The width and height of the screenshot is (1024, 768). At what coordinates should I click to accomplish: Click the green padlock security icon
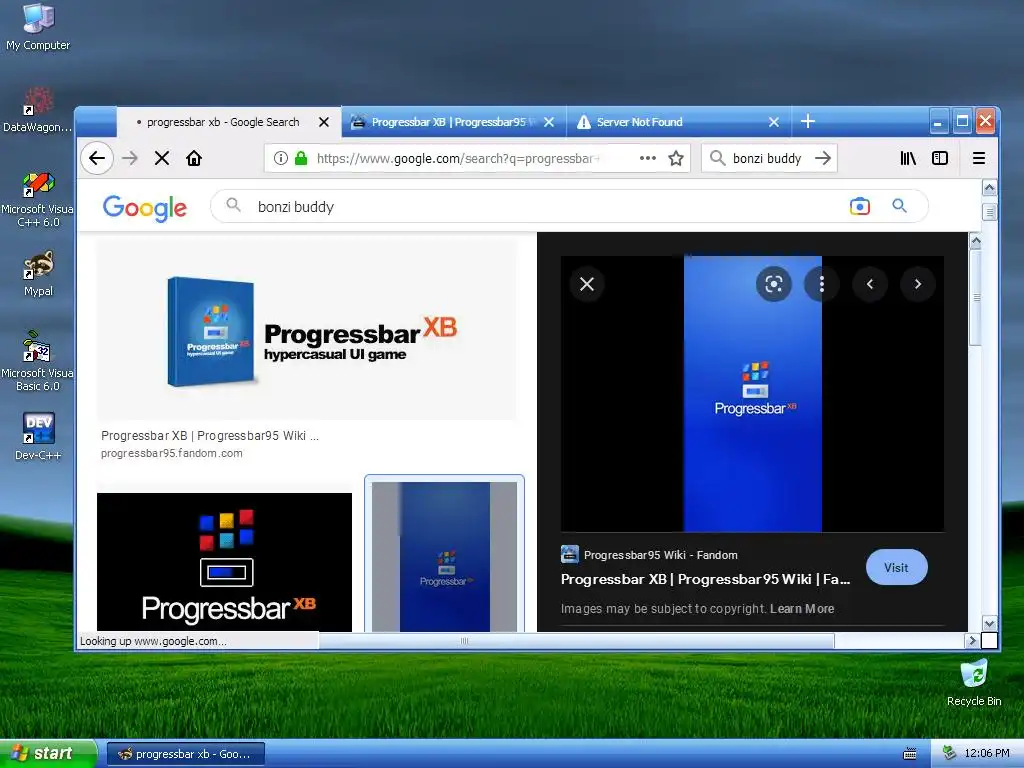[x=301, y=158]
